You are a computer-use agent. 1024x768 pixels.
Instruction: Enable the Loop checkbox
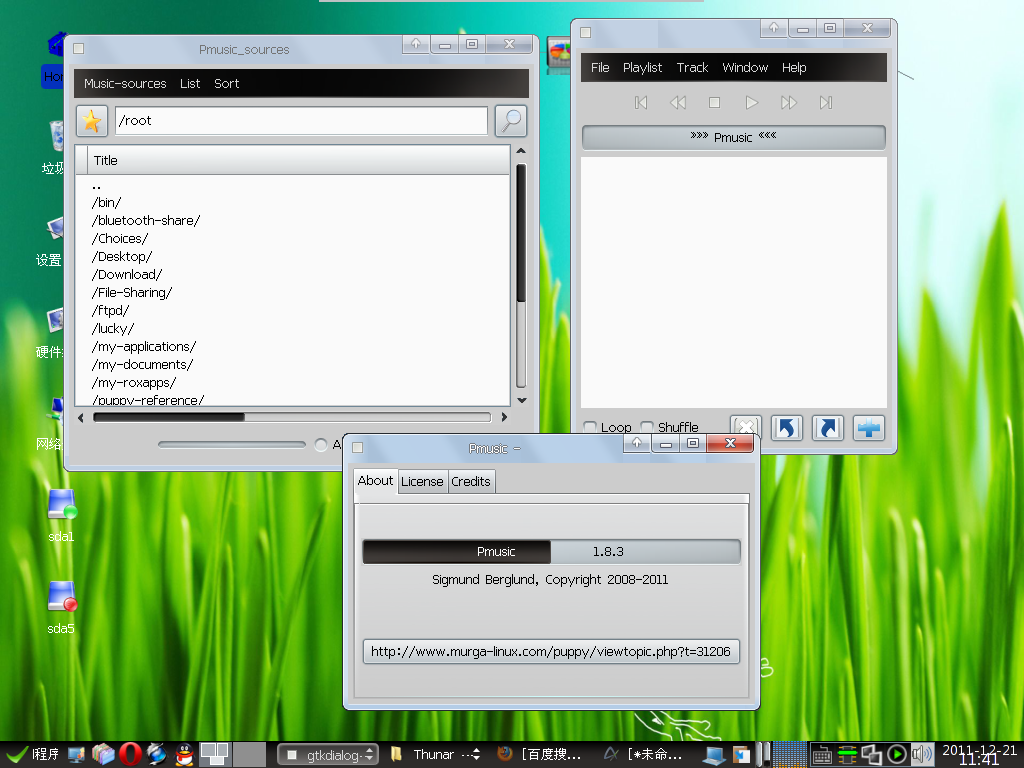pos(590,427)
